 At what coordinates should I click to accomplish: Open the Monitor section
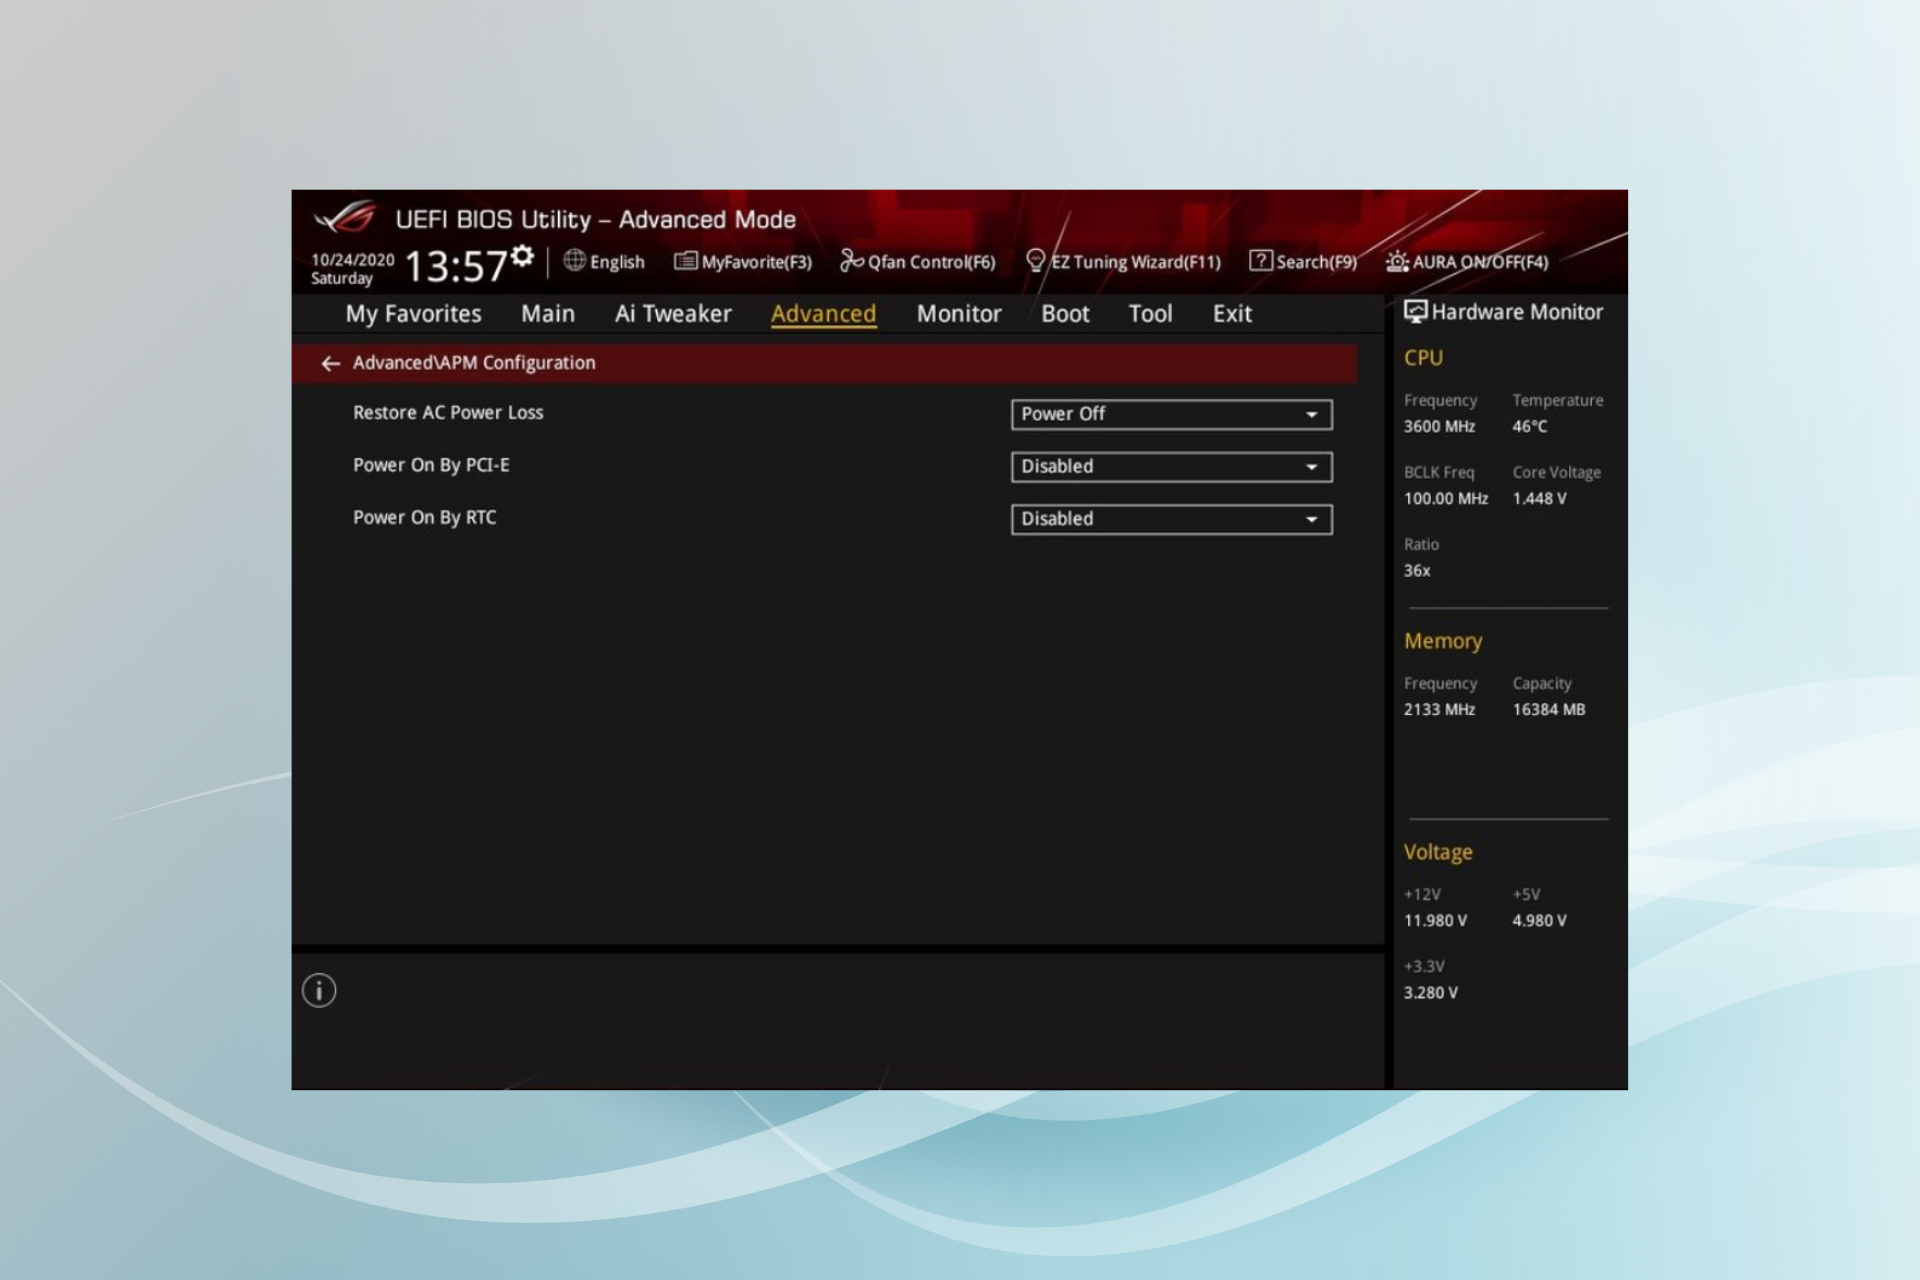click(x=957, y=313)
